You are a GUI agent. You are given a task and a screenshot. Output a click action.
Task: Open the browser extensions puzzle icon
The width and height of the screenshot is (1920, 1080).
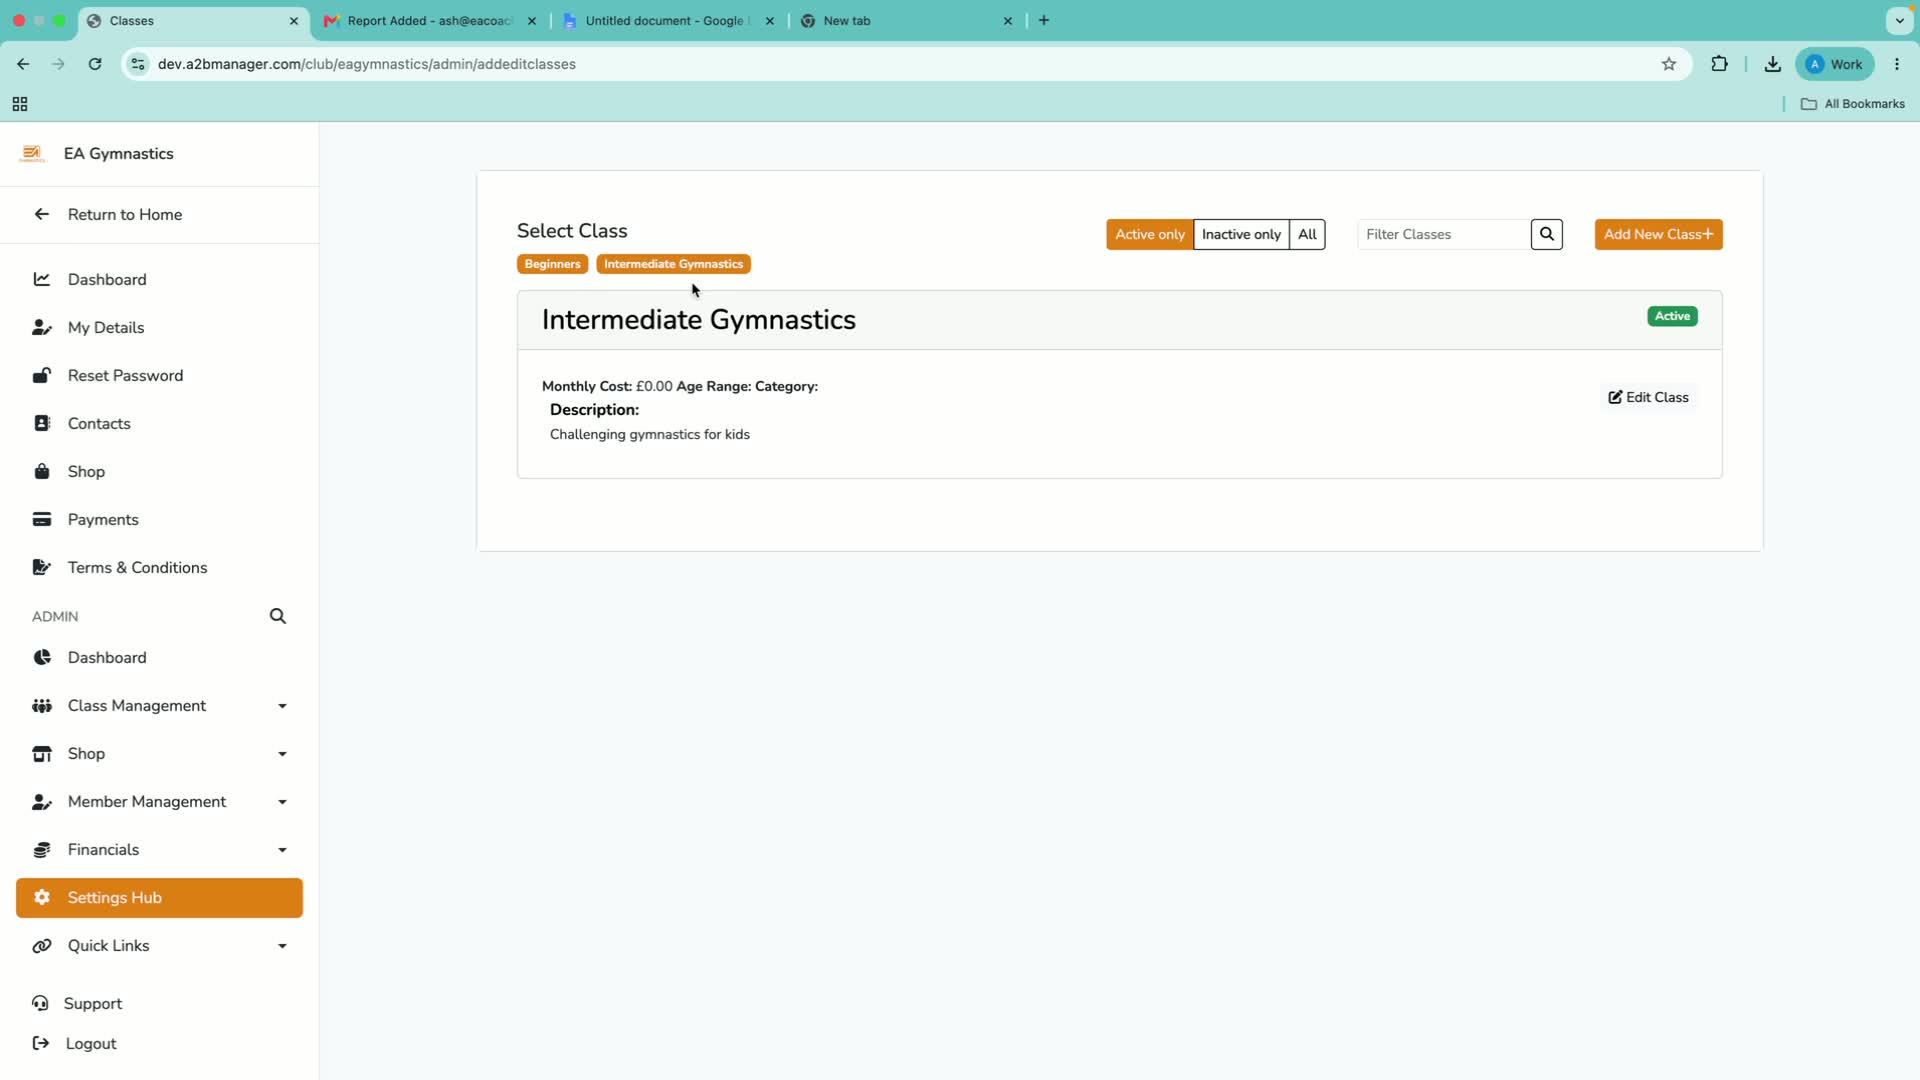(x=1719, y=64)
